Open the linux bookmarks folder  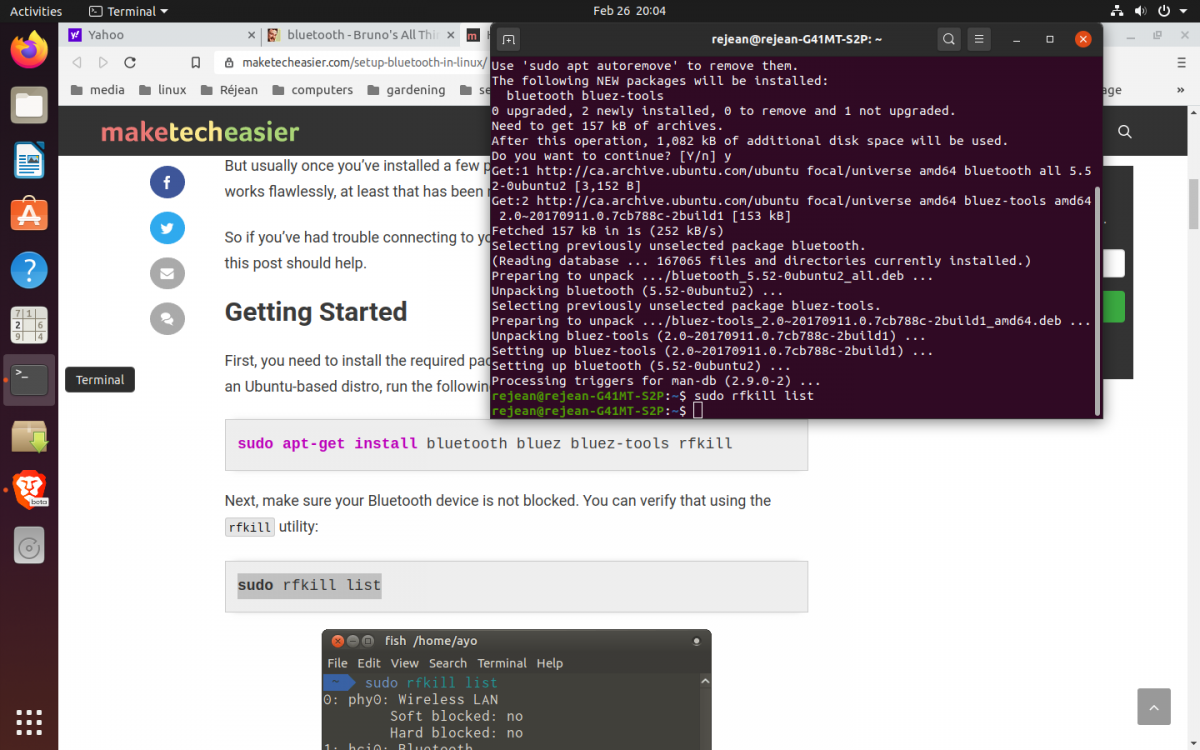coord(164,89)
